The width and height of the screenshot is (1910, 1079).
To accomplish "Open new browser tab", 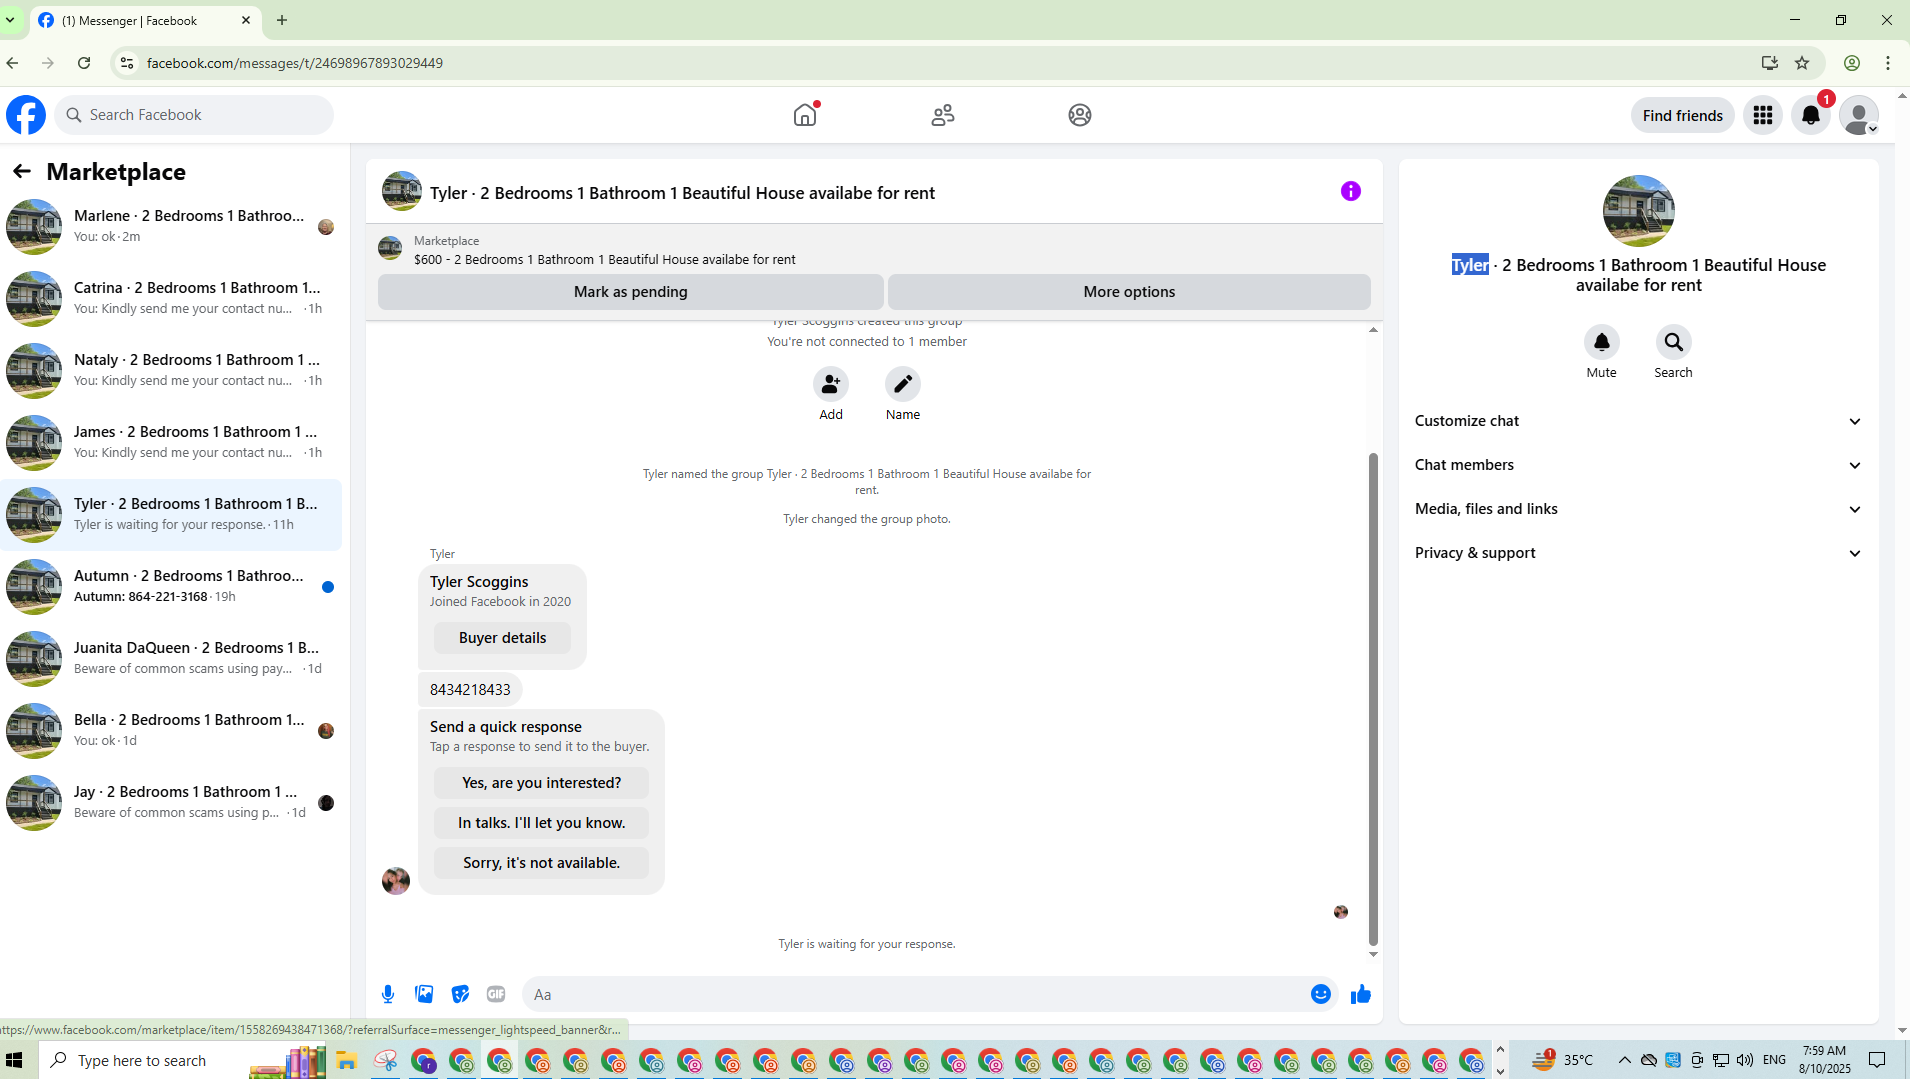I will click(282, 20).
